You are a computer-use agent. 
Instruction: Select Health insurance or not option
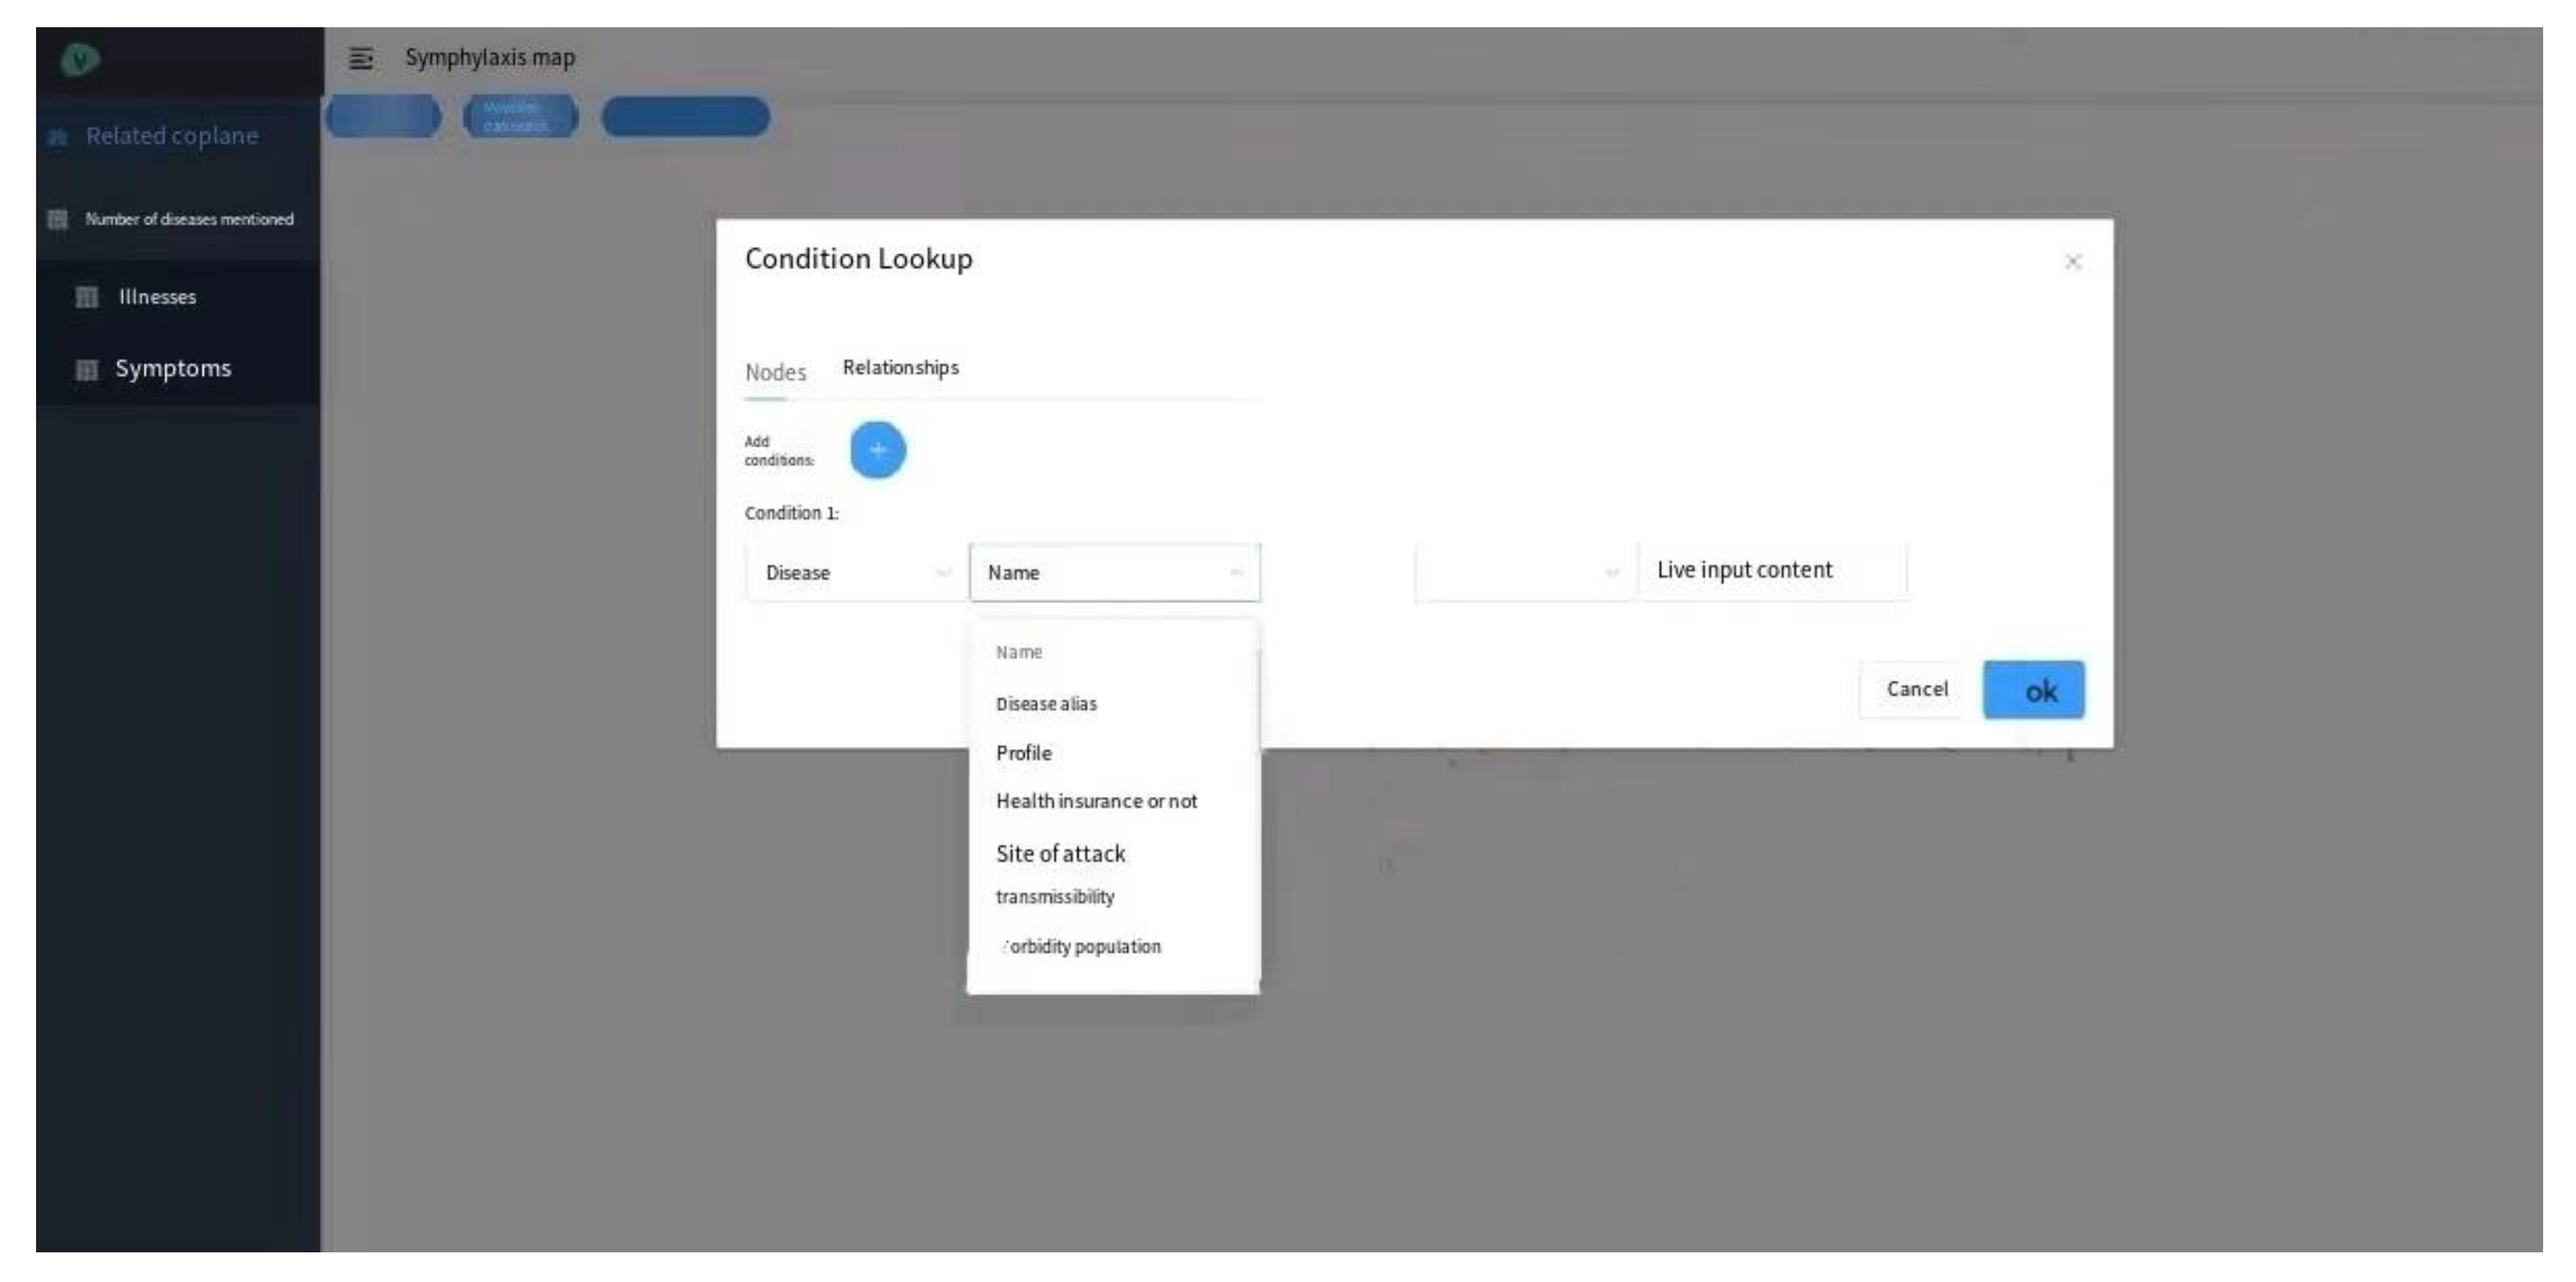click(1096, 801)
